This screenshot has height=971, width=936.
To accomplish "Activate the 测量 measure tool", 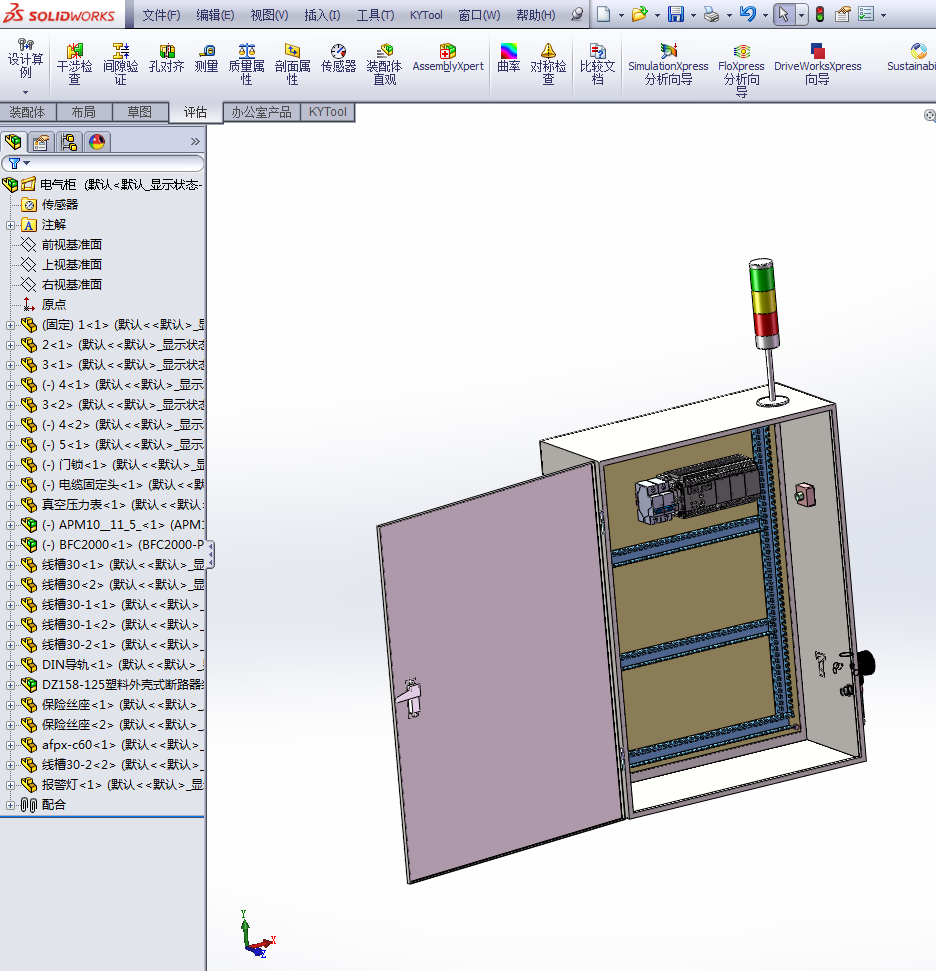I will coord(206,58).
